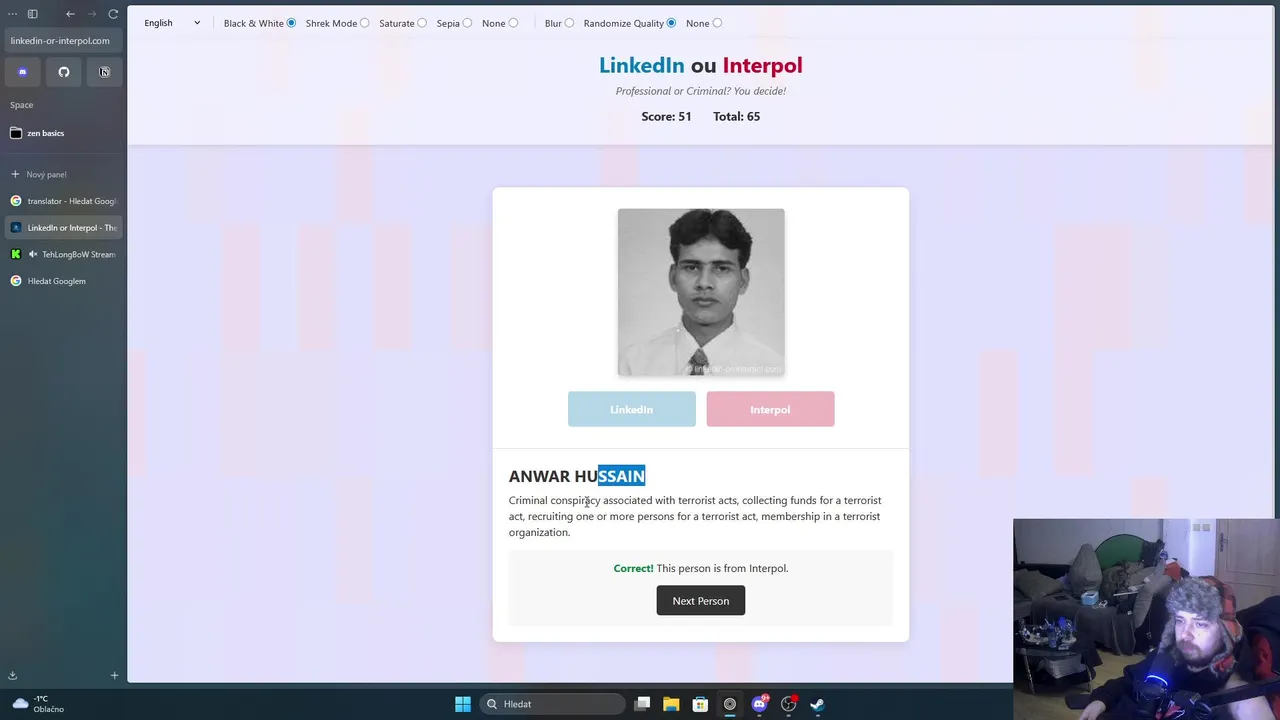Image resolution: width=1280 pixels, height=720 pixels.
Task: Select the Saturate filter
Action: coord(422,23)
